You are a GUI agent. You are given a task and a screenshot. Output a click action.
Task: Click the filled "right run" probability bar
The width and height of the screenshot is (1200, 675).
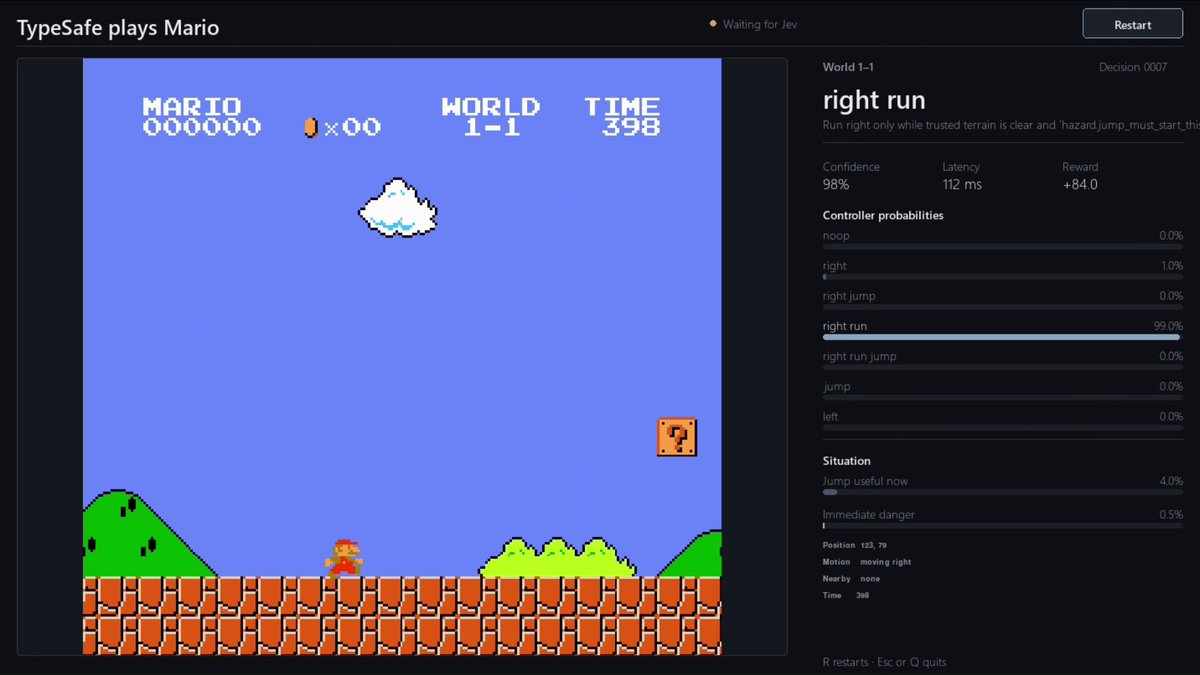(1003, 337)
